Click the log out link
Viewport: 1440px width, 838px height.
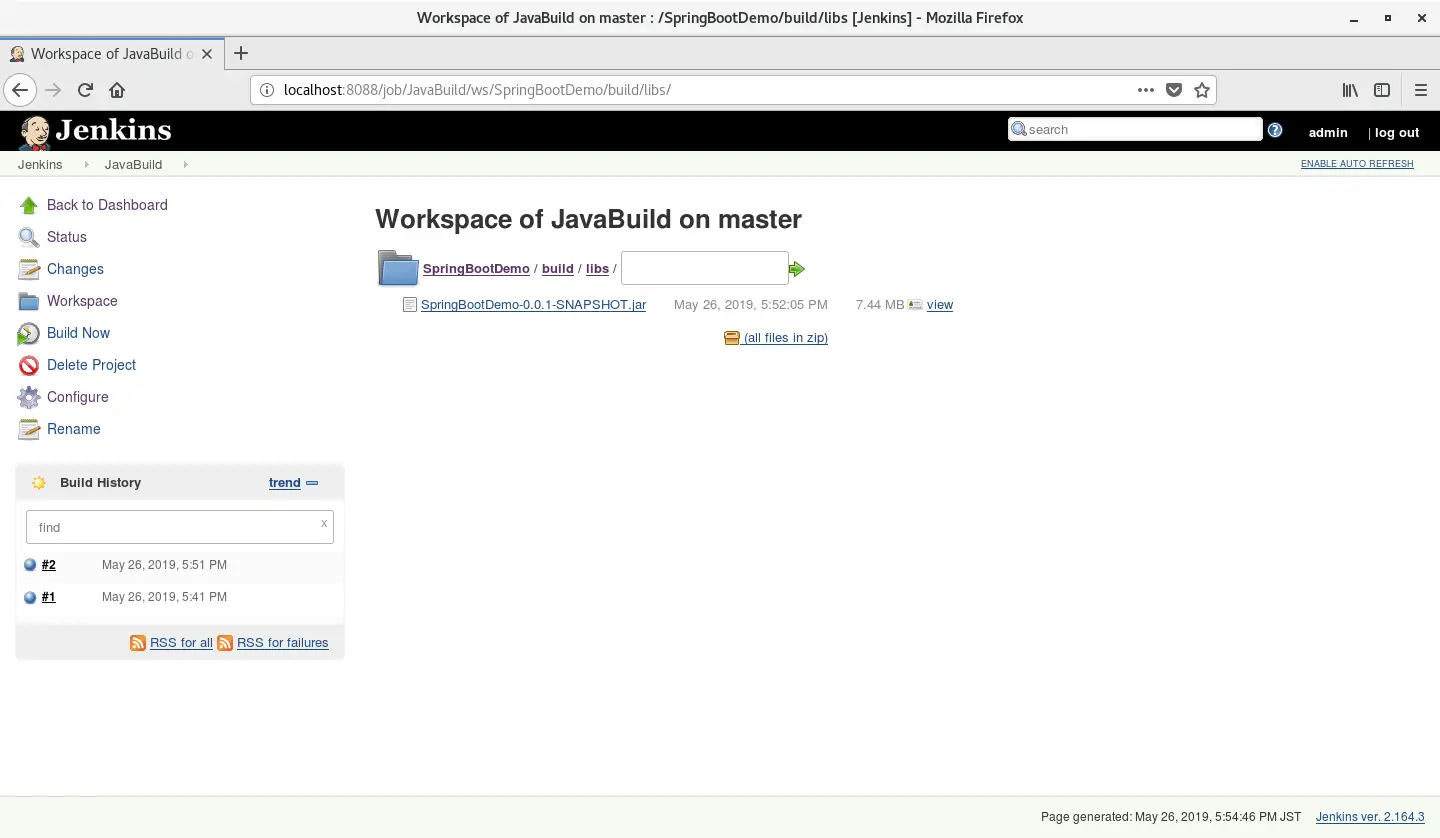point(1397,132)
